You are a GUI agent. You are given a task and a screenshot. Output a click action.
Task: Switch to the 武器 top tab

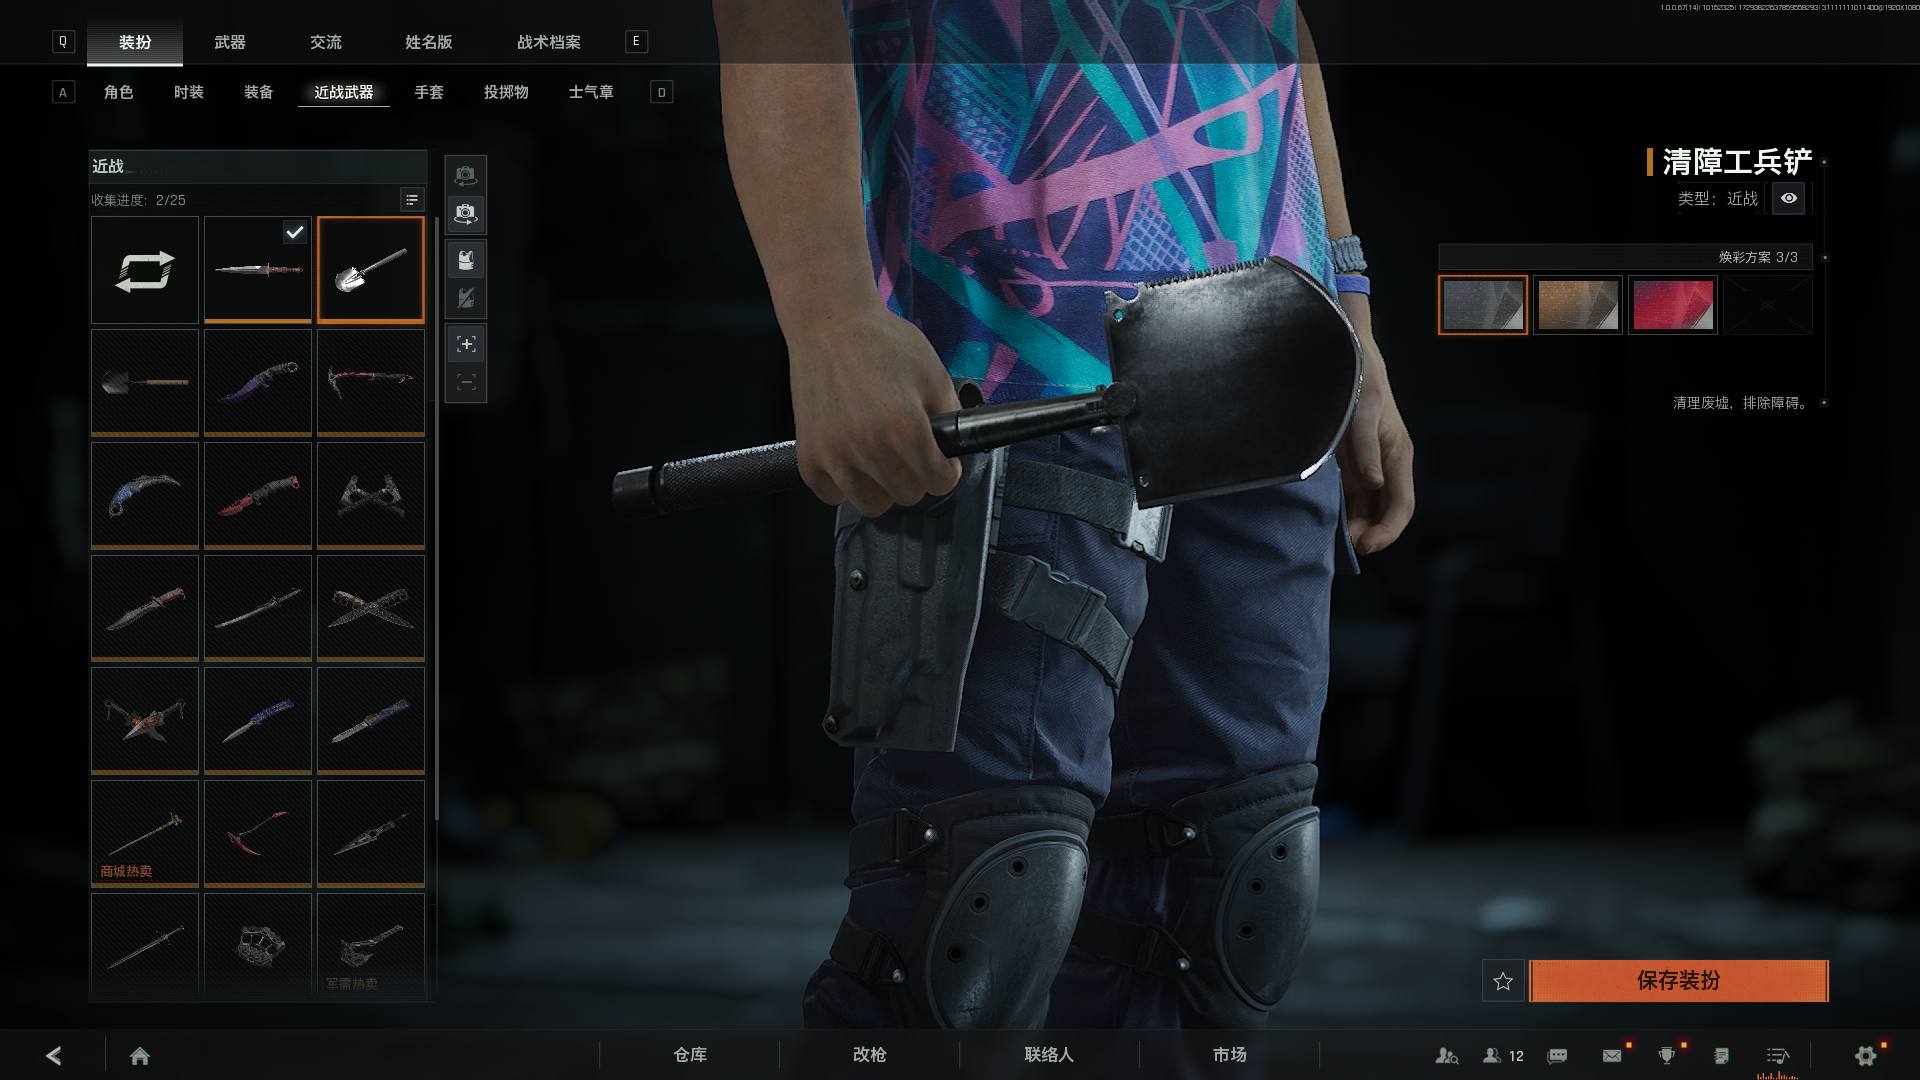click(230, 42)
